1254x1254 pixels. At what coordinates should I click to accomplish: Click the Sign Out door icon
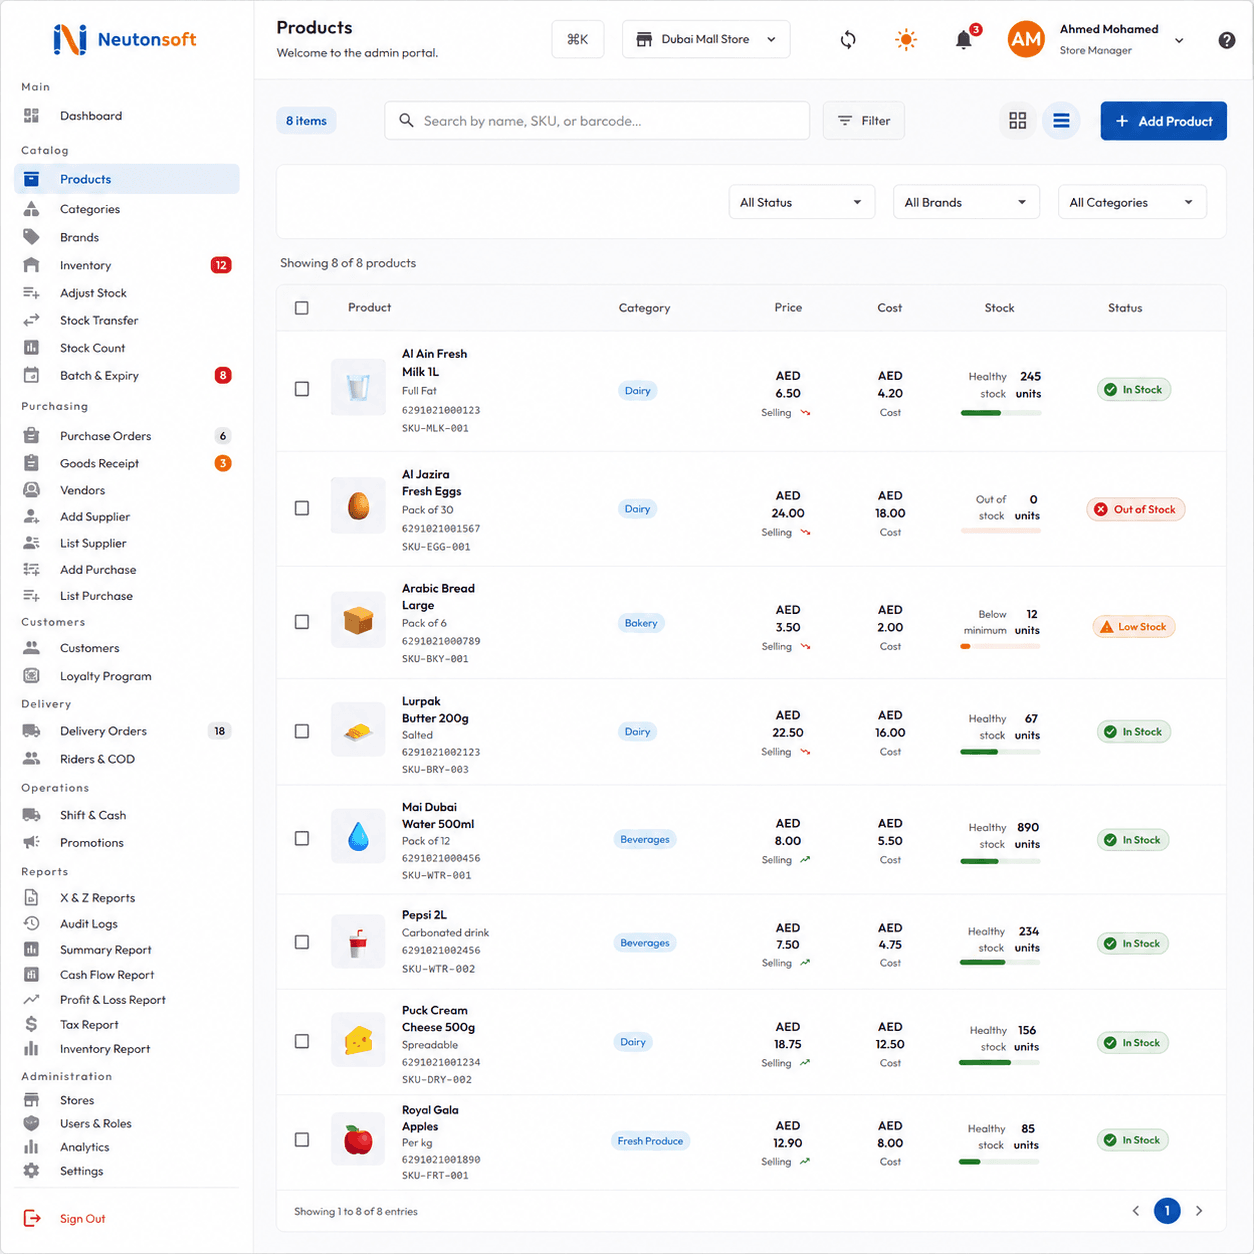(x=32, y=1218)
